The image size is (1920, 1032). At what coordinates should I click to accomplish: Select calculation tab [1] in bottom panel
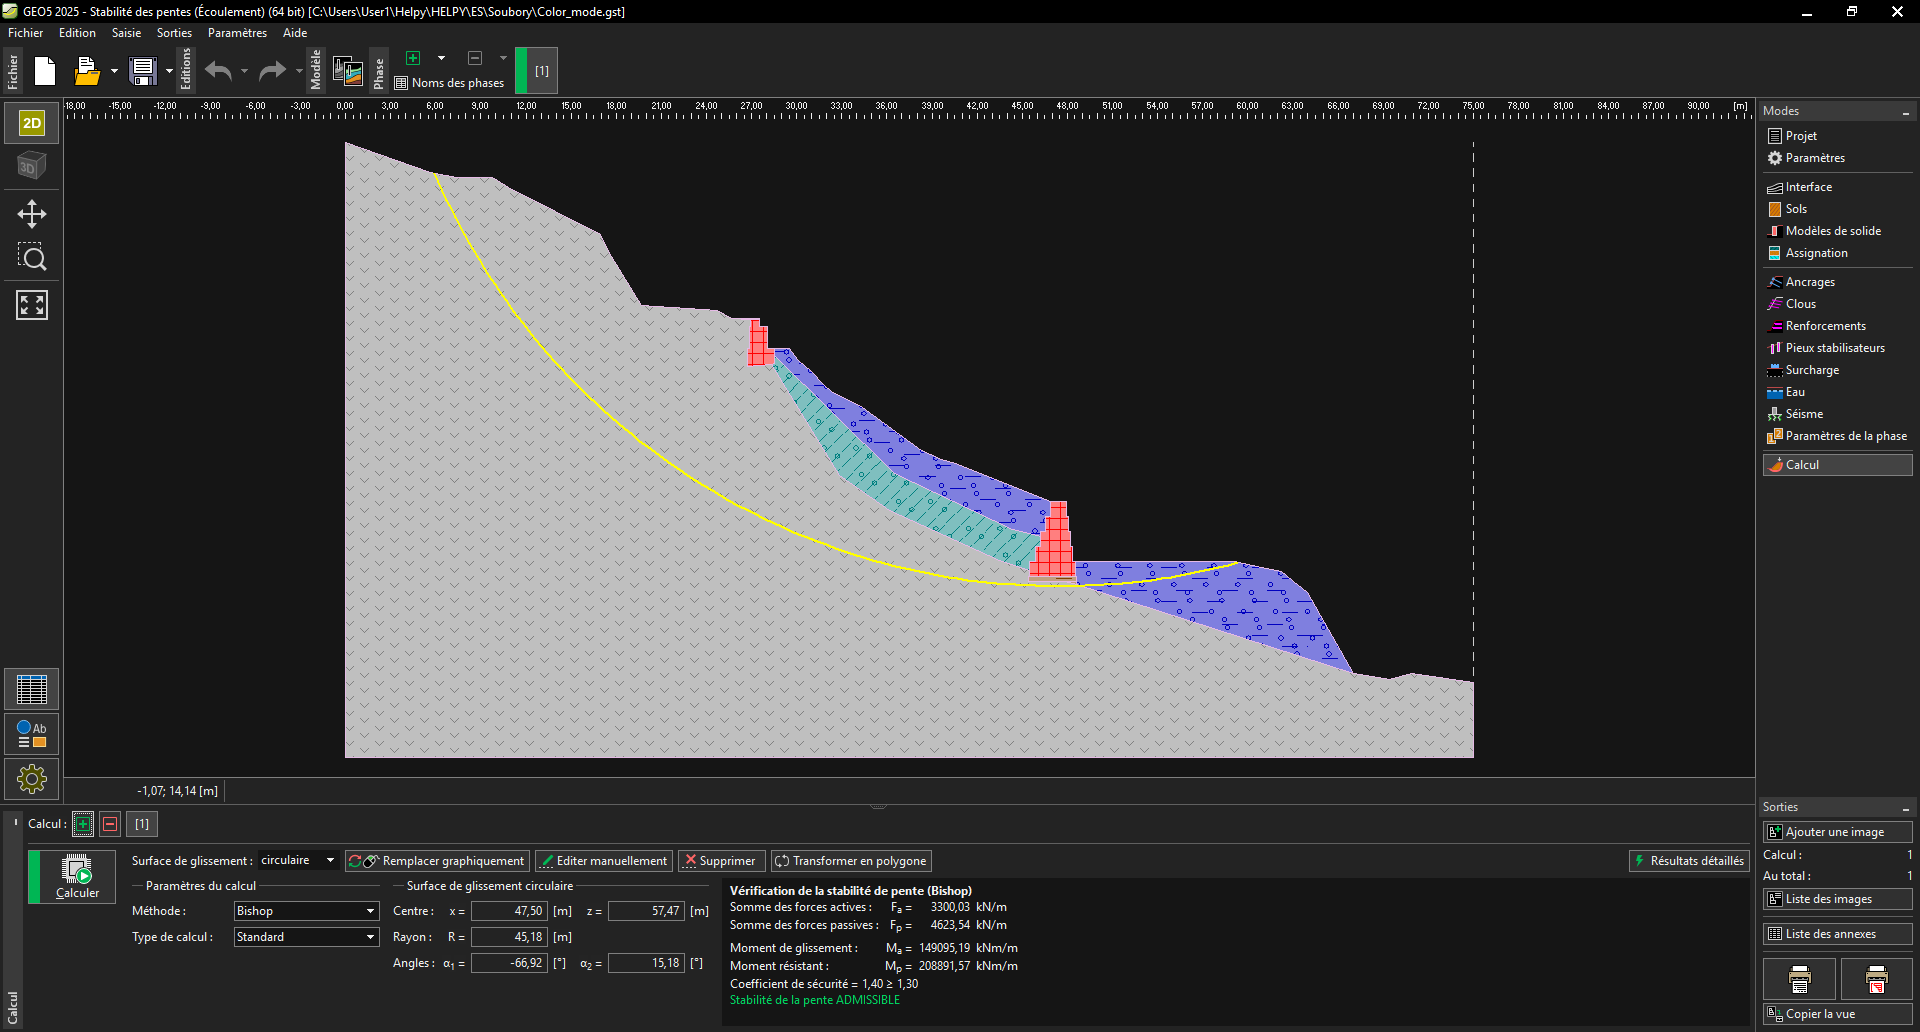142,824
